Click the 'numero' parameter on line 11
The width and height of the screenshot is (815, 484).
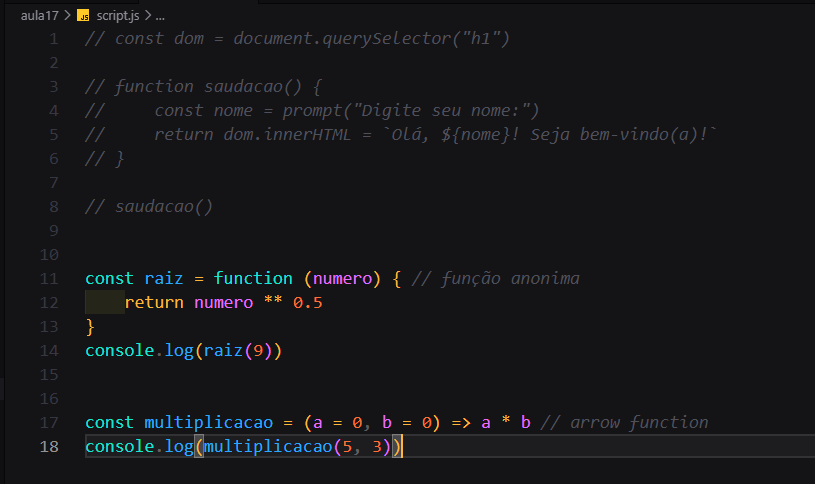tap(343, 279)
